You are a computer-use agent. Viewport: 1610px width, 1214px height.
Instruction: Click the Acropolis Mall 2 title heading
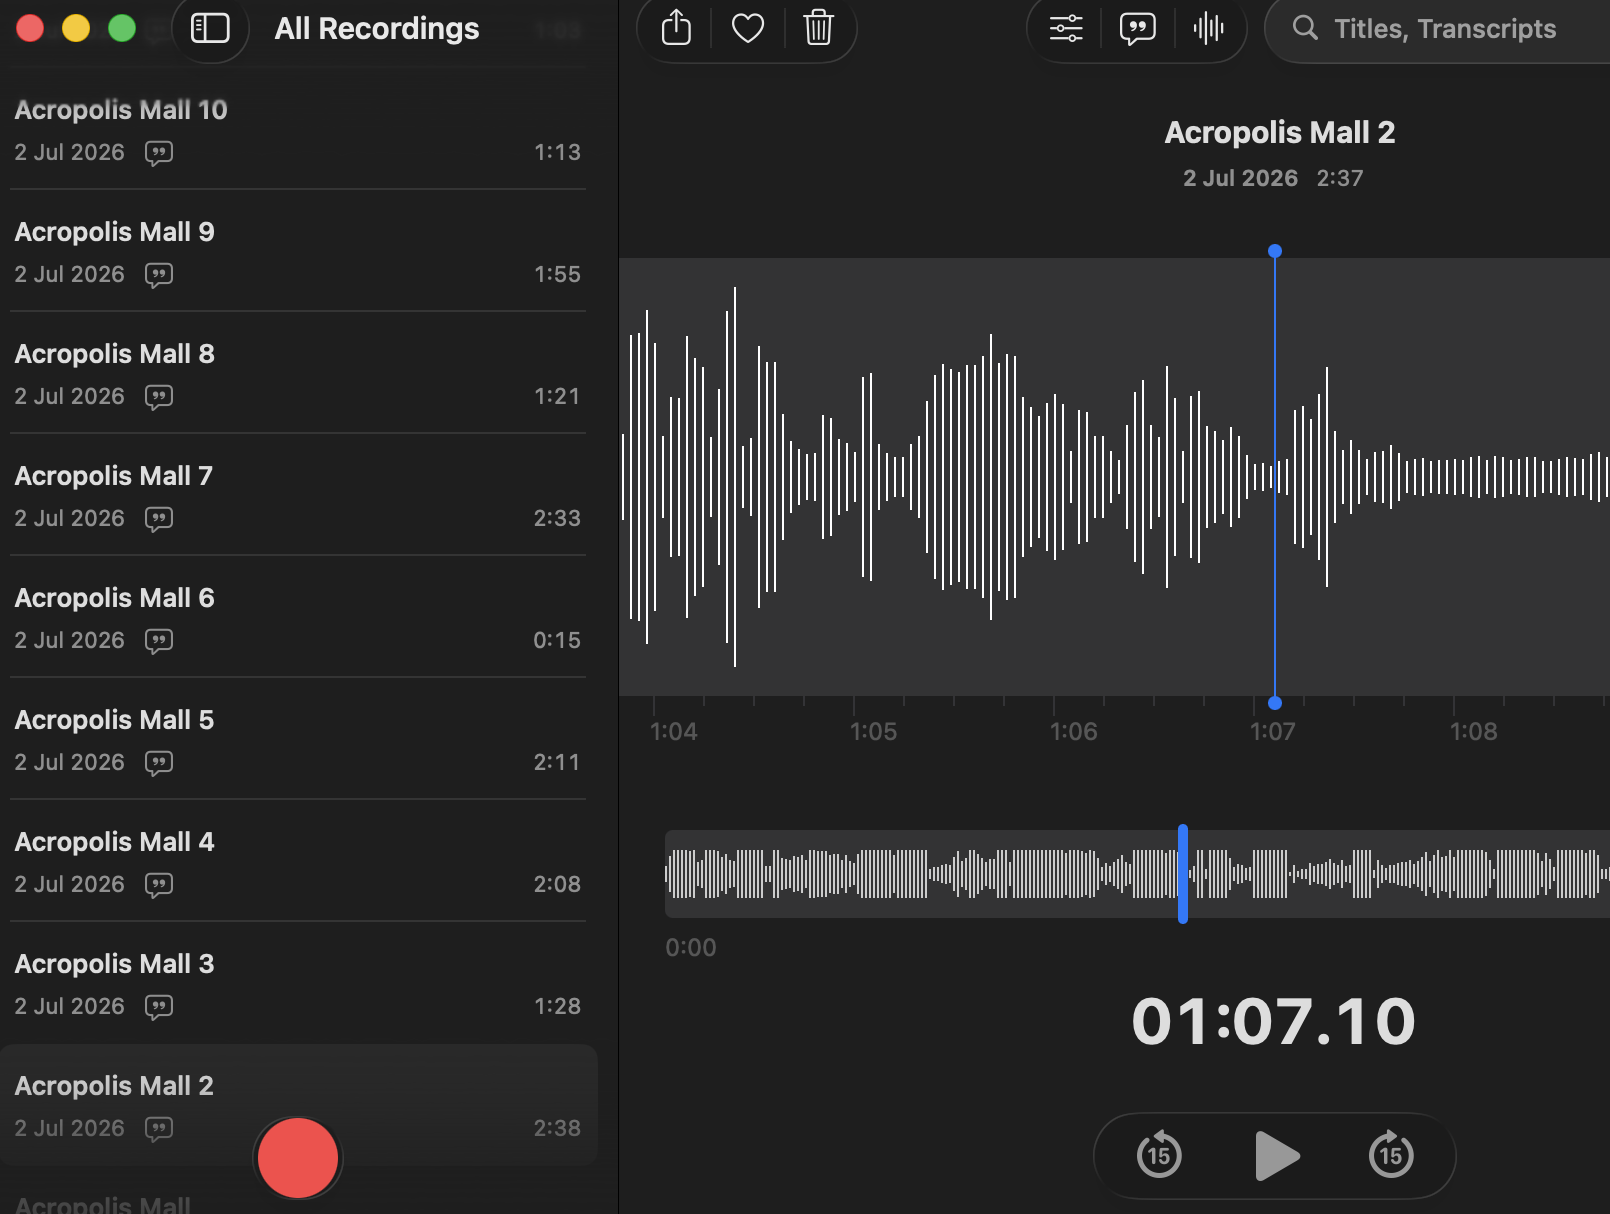tap(1279, 132)
